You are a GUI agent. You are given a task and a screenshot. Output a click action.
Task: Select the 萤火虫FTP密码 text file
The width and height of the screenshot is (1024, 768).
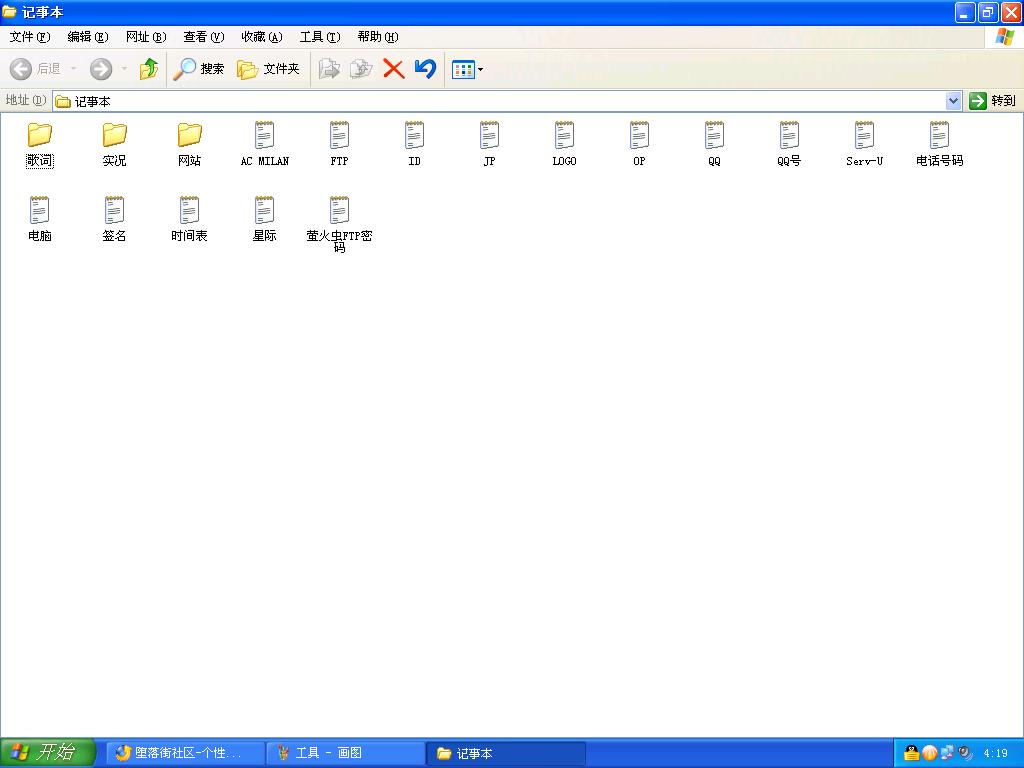click(339, 222)
